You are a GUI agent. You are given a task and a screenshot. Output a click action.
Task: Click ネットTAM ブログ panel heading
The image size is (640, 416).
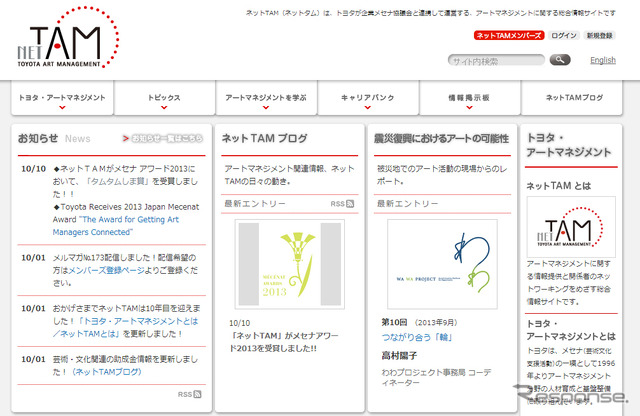(x=264, y=138)
